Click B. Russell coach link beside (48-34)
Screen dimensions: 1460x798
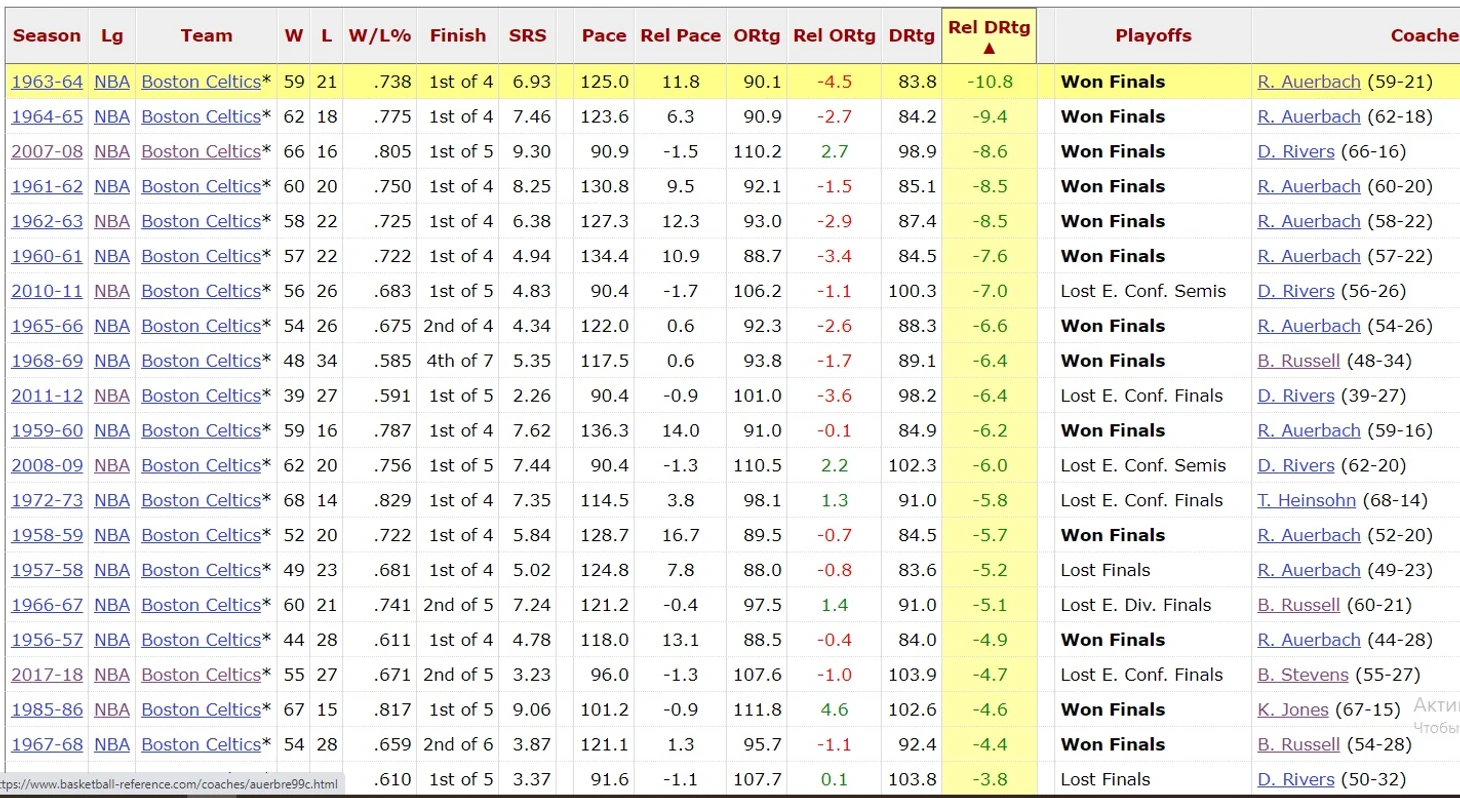coord(1299,361)
